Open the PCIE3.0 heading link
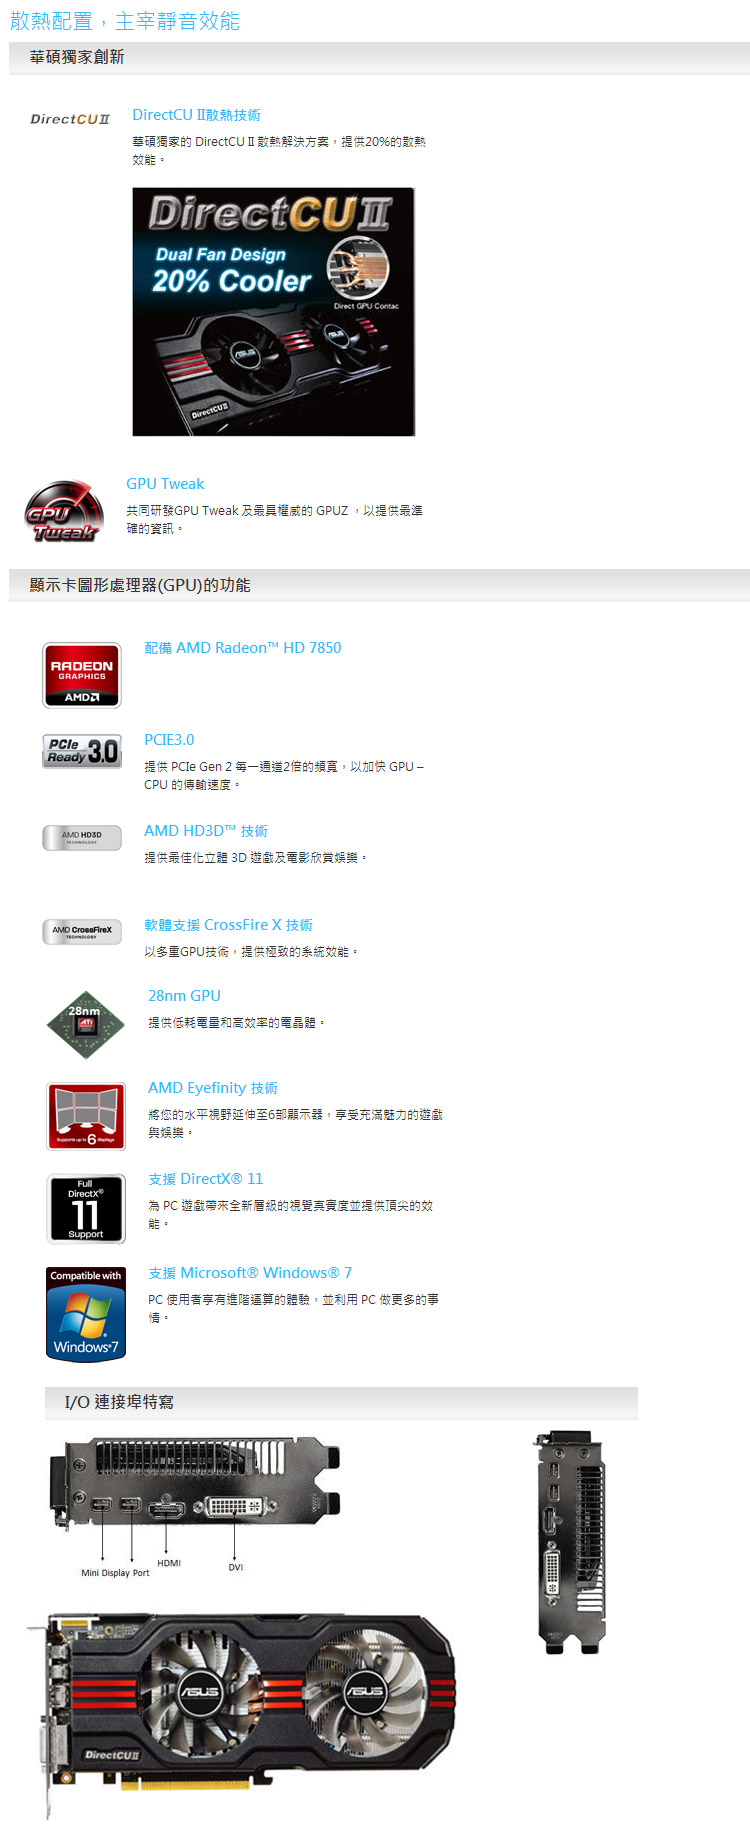This screenshot has height=1834, width=750. tap(169, 740)
